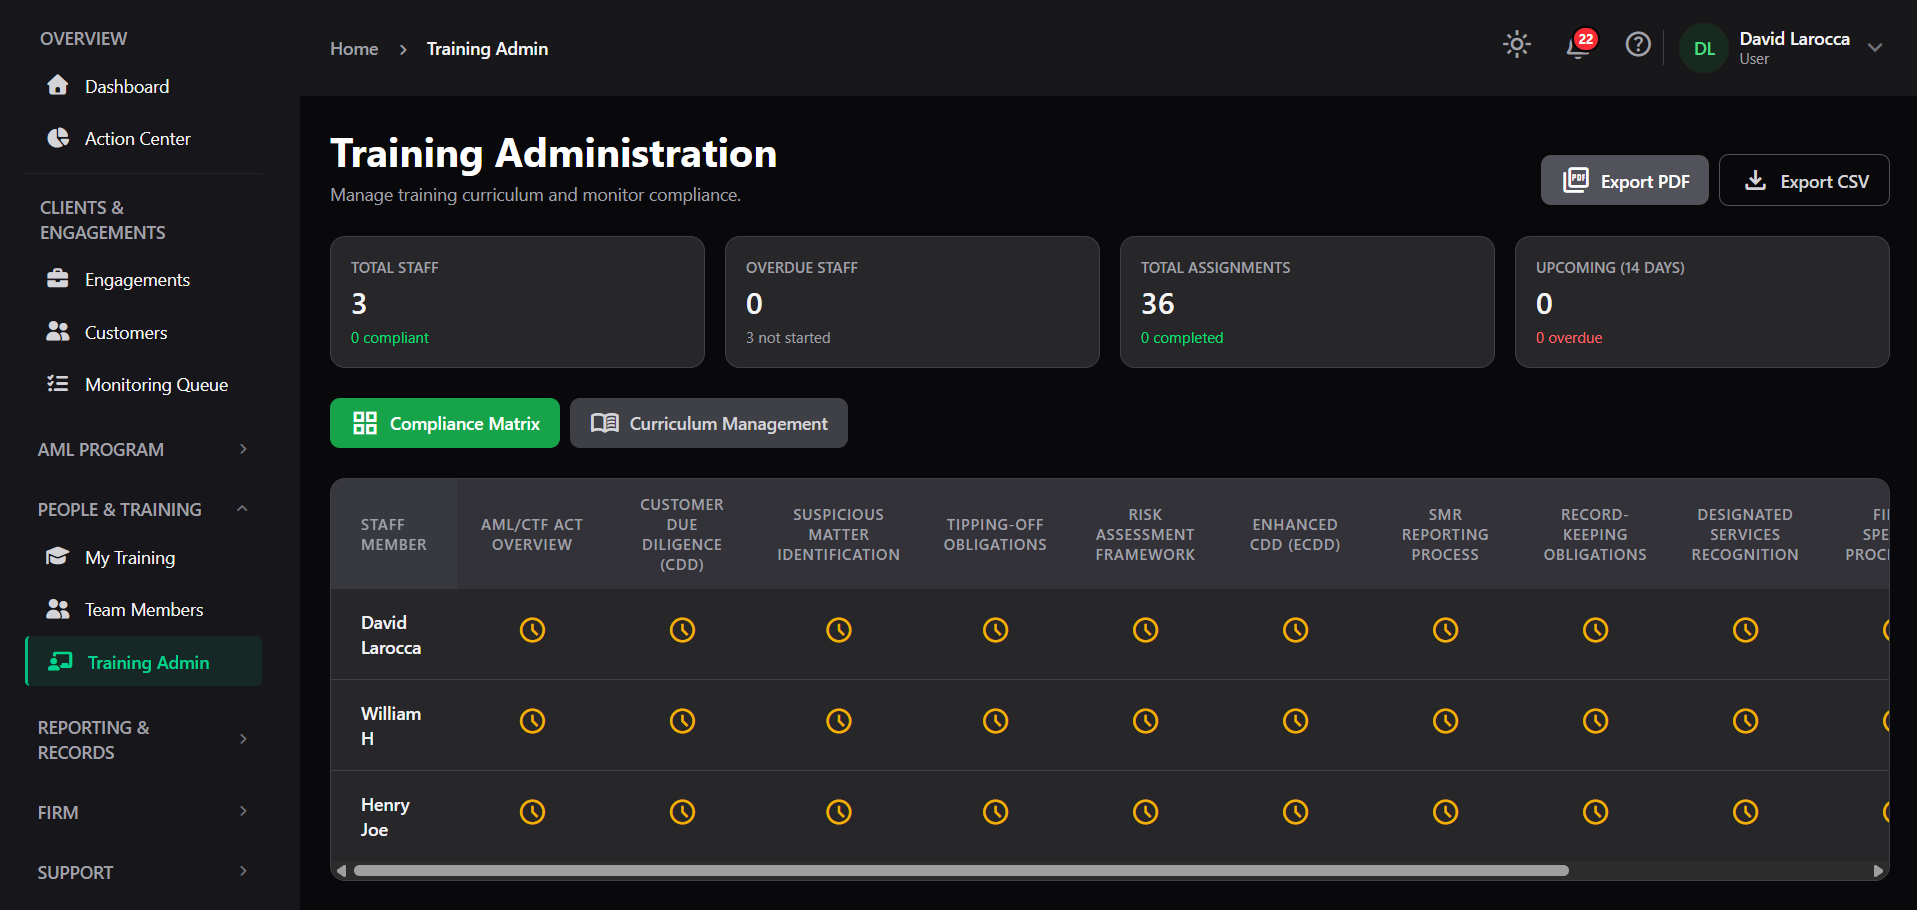Click the Home breadcrumb link
Screen dimensions: 1917x910
click(354, 48)
